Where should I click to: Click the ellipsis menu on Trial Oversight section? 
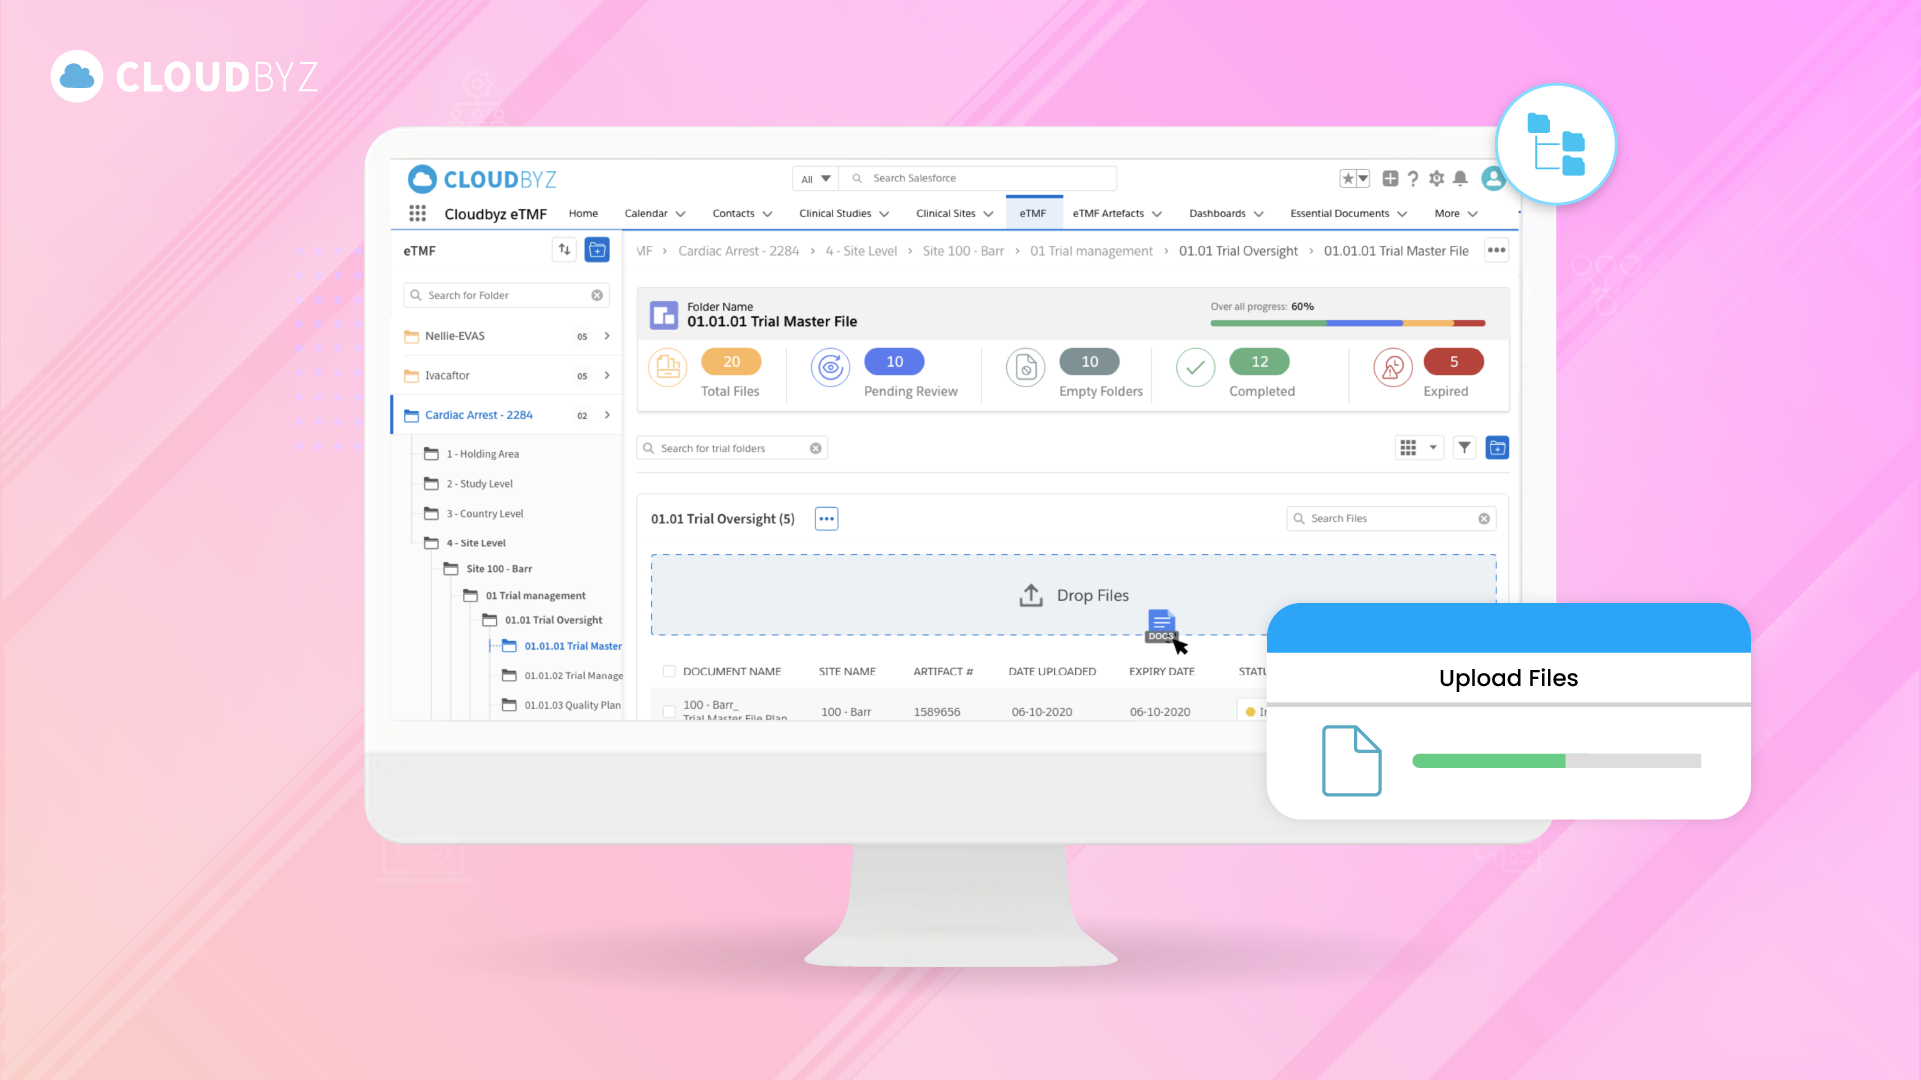(x=826, y=518)
